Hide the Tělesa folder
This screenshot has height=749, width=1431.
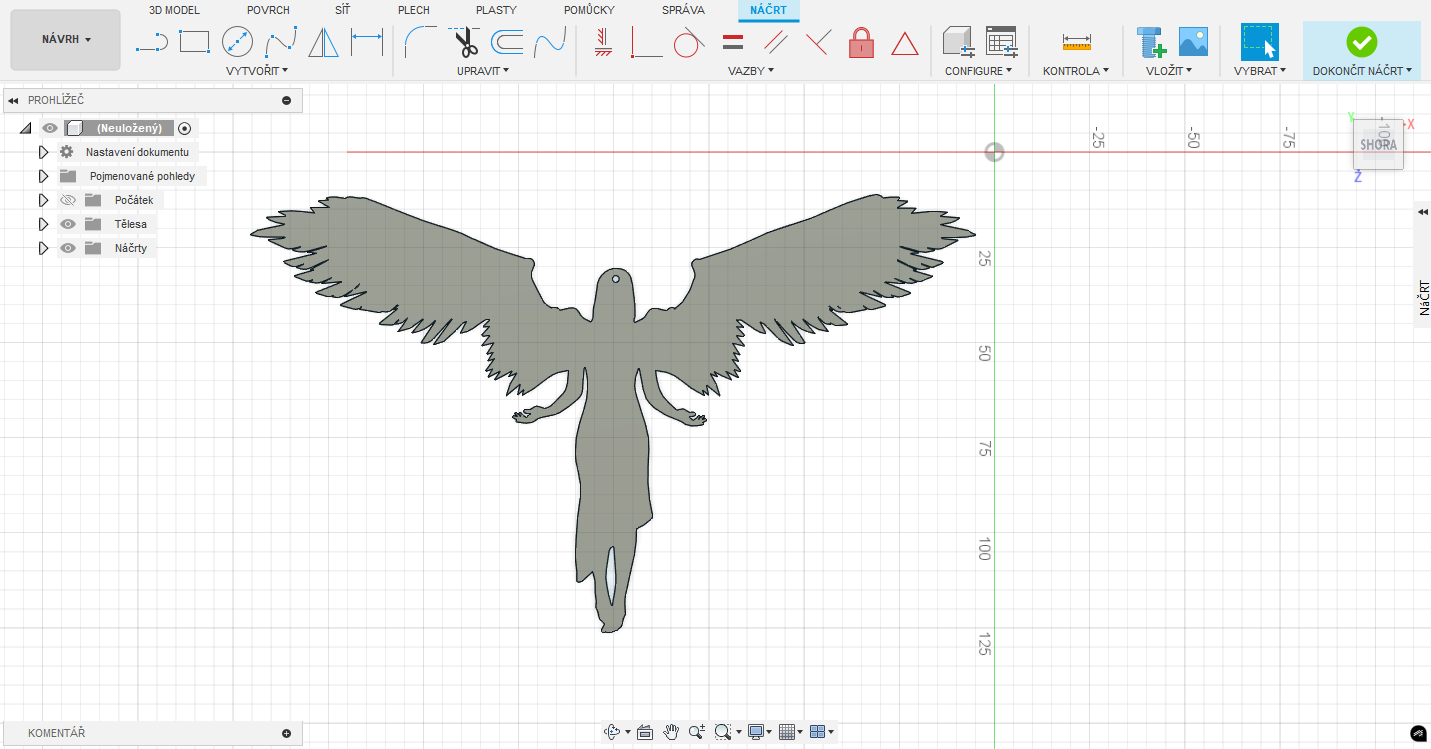coord(68,224)
